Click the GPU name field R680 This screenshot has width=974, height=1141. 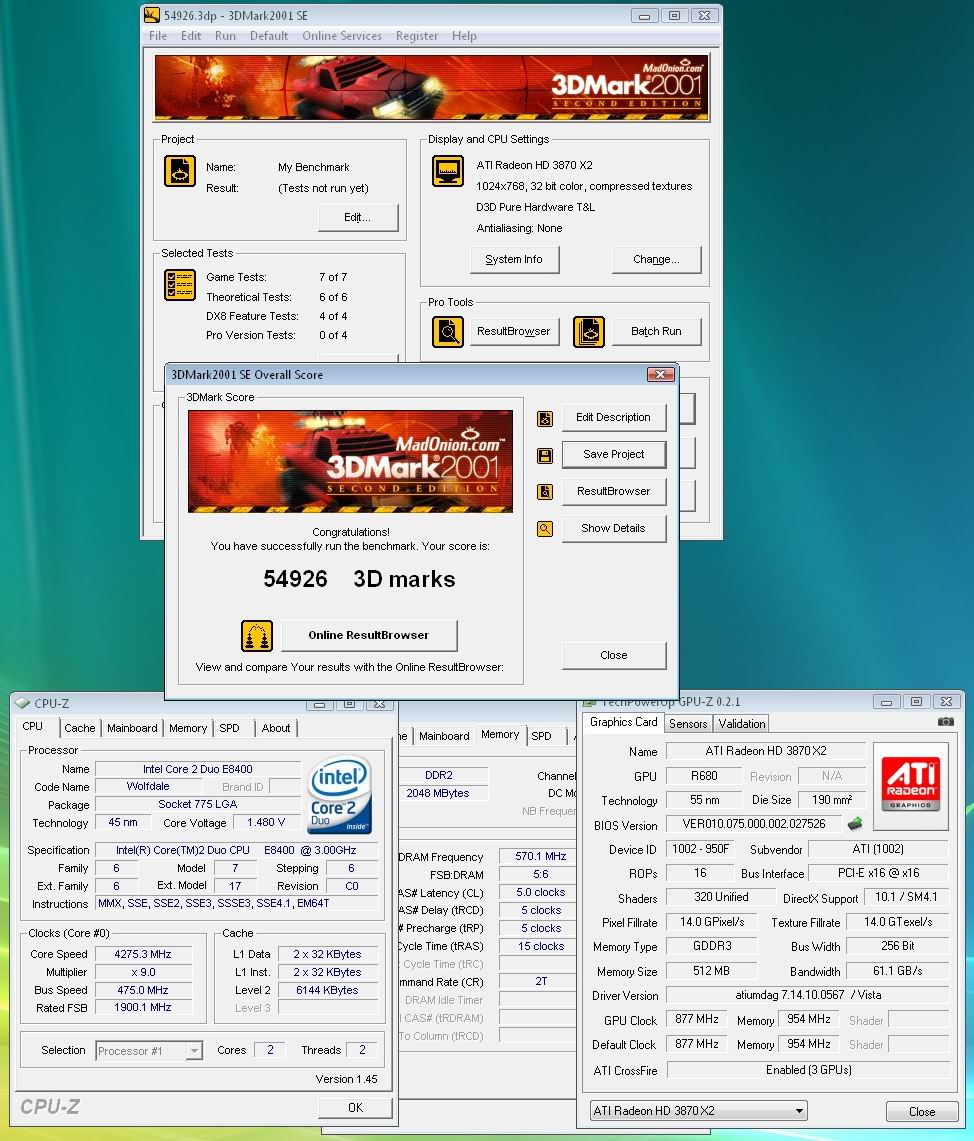click(703, 776)
